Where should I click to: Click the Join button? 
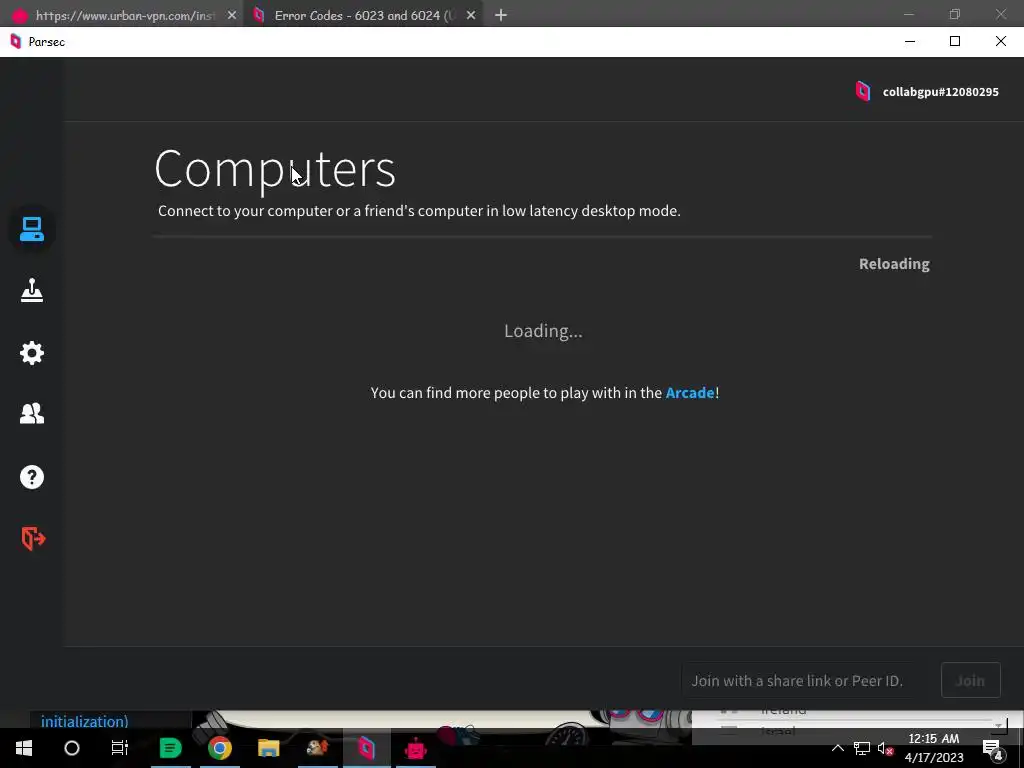pos(970,680)
